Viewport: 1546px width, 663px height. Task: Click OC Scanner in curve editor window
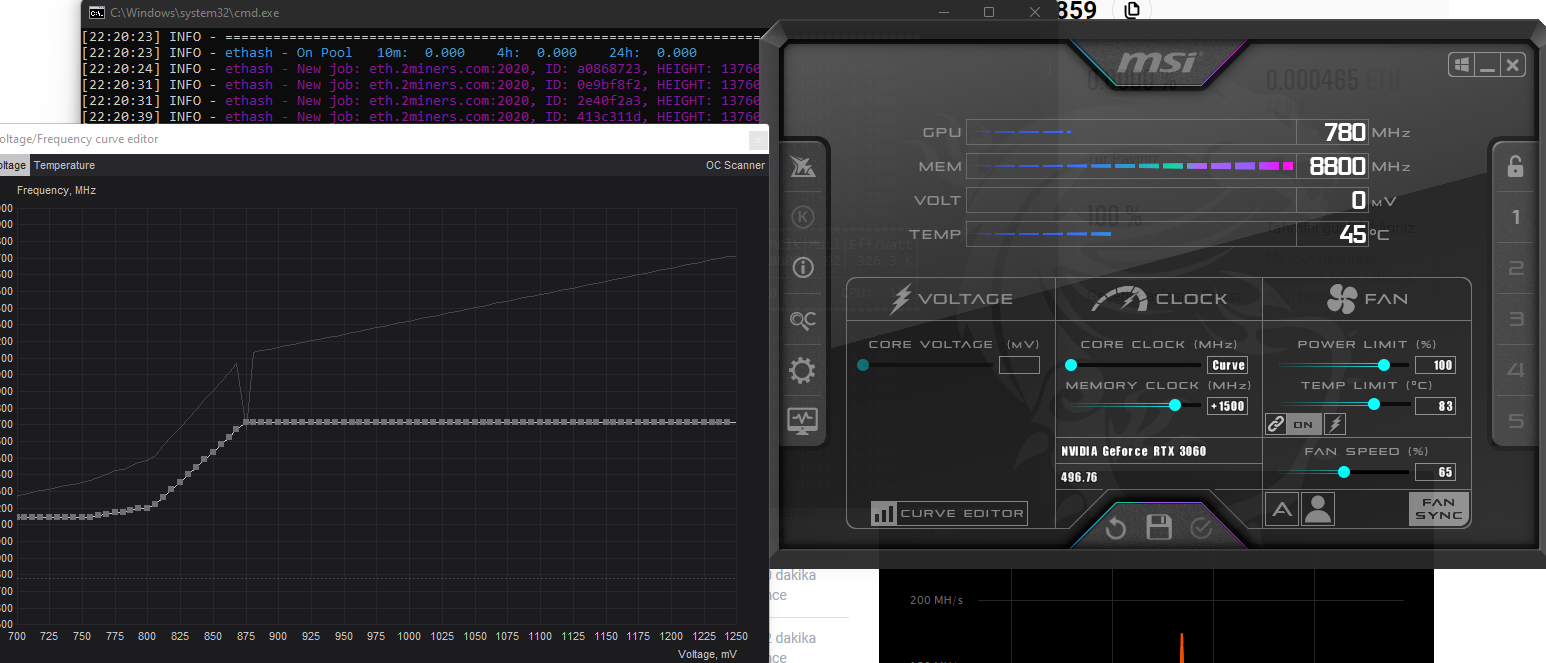(735, 165)
